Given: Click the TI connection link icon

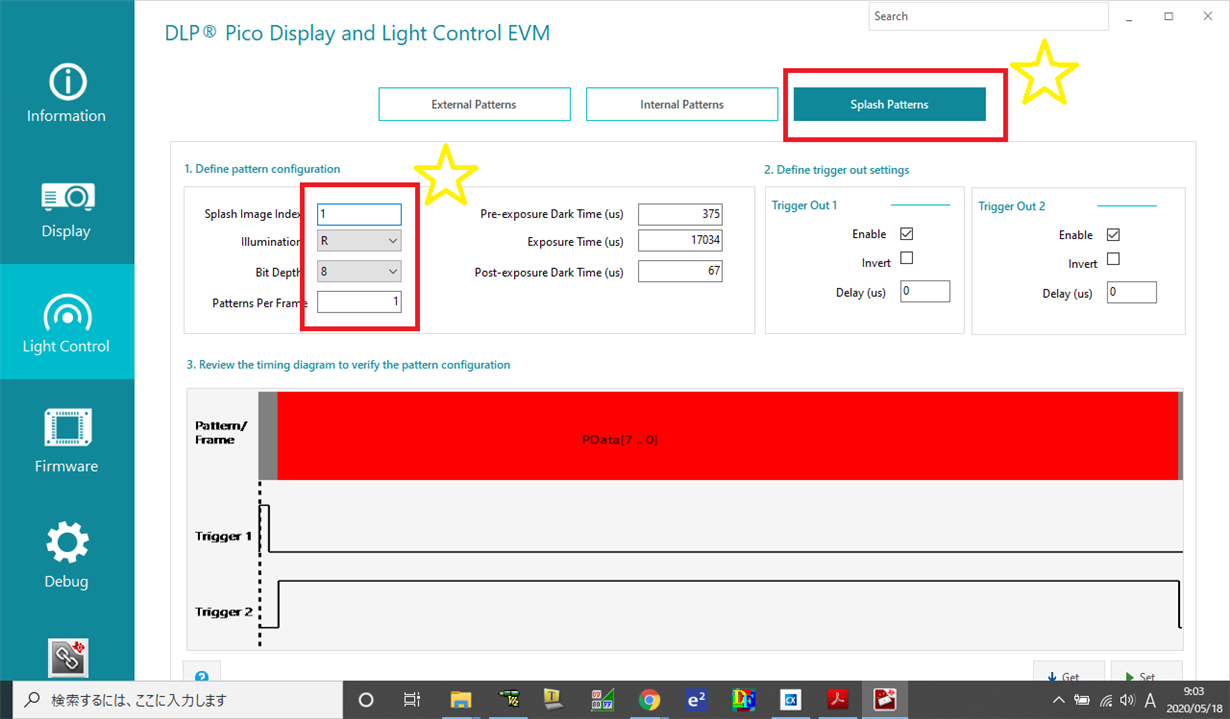Looking at the screenshot, I should click(68, 658).
